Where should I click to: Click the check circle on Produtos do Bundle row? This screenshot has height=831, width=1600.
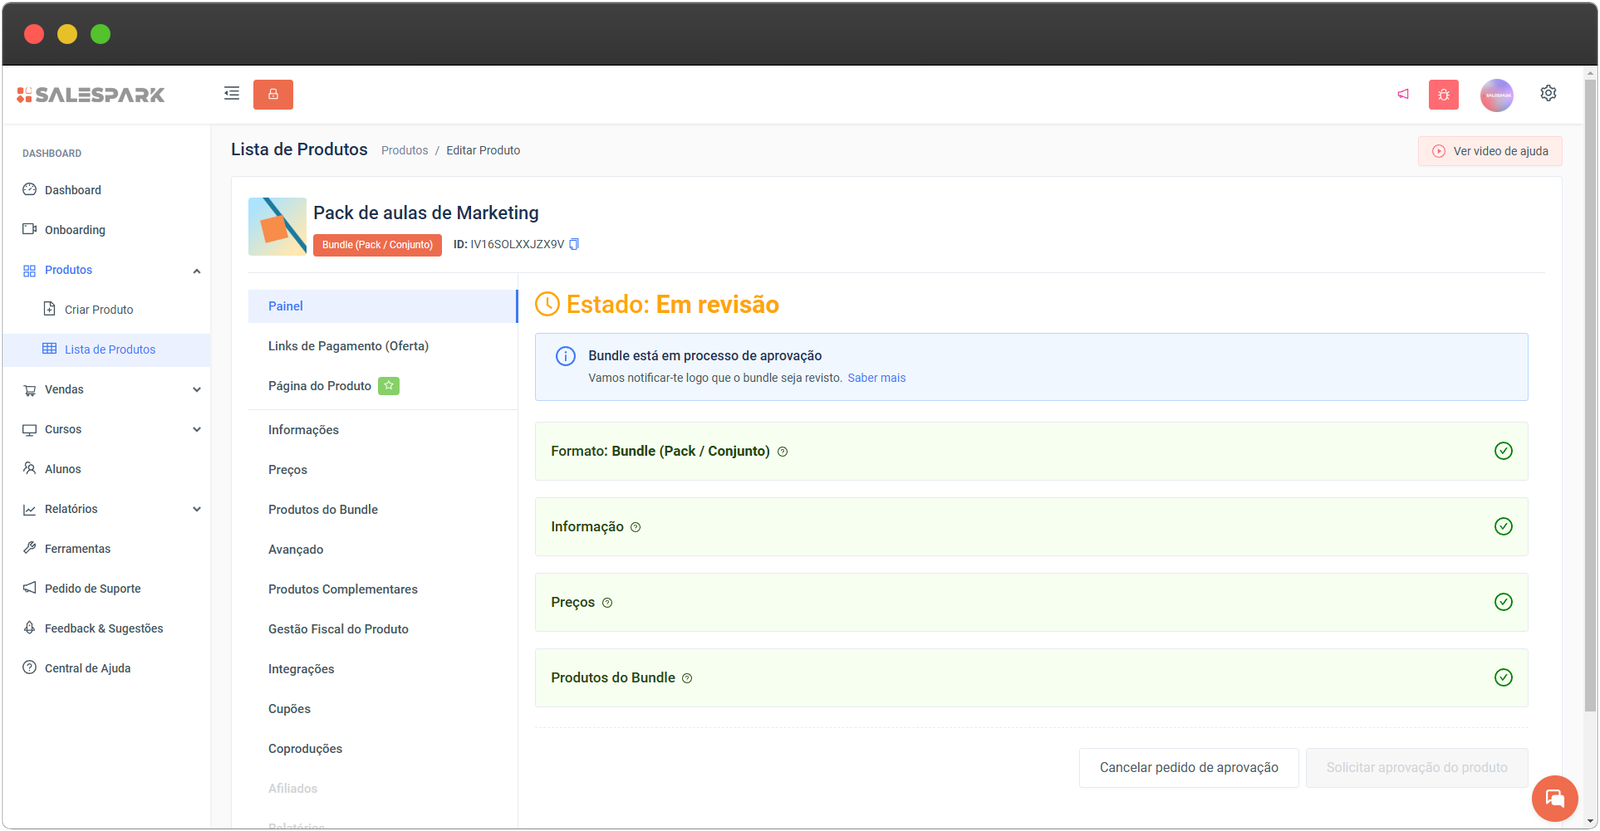(x=1503, y=678)
